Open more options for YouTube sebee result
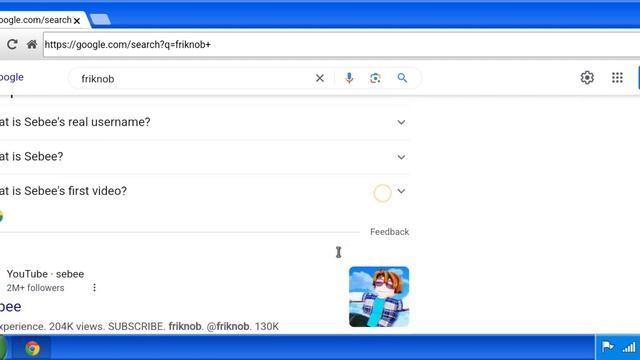This screenshot has width=640, height=360. pyautogui.click(x=94, y=288)
